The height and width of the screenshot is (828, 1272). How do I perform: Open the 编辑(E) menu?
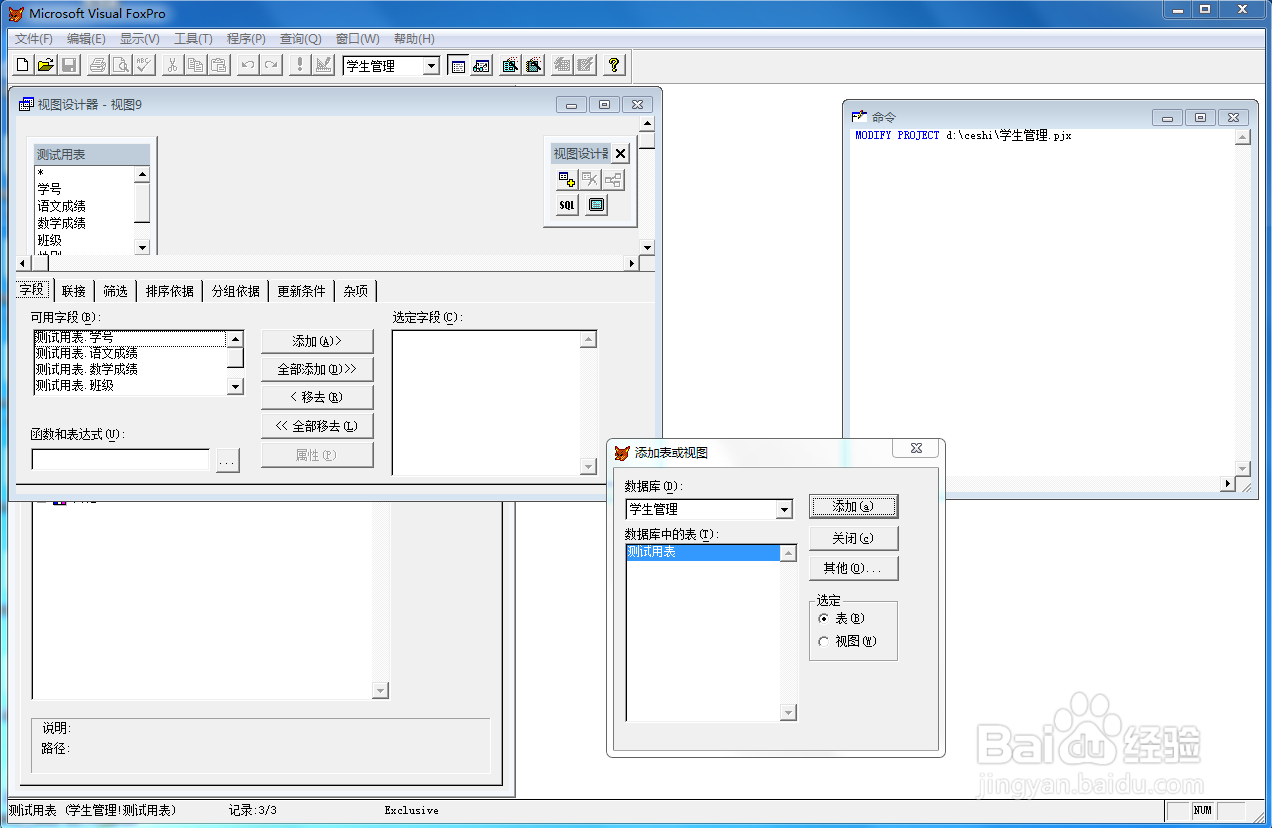(86, 39)
